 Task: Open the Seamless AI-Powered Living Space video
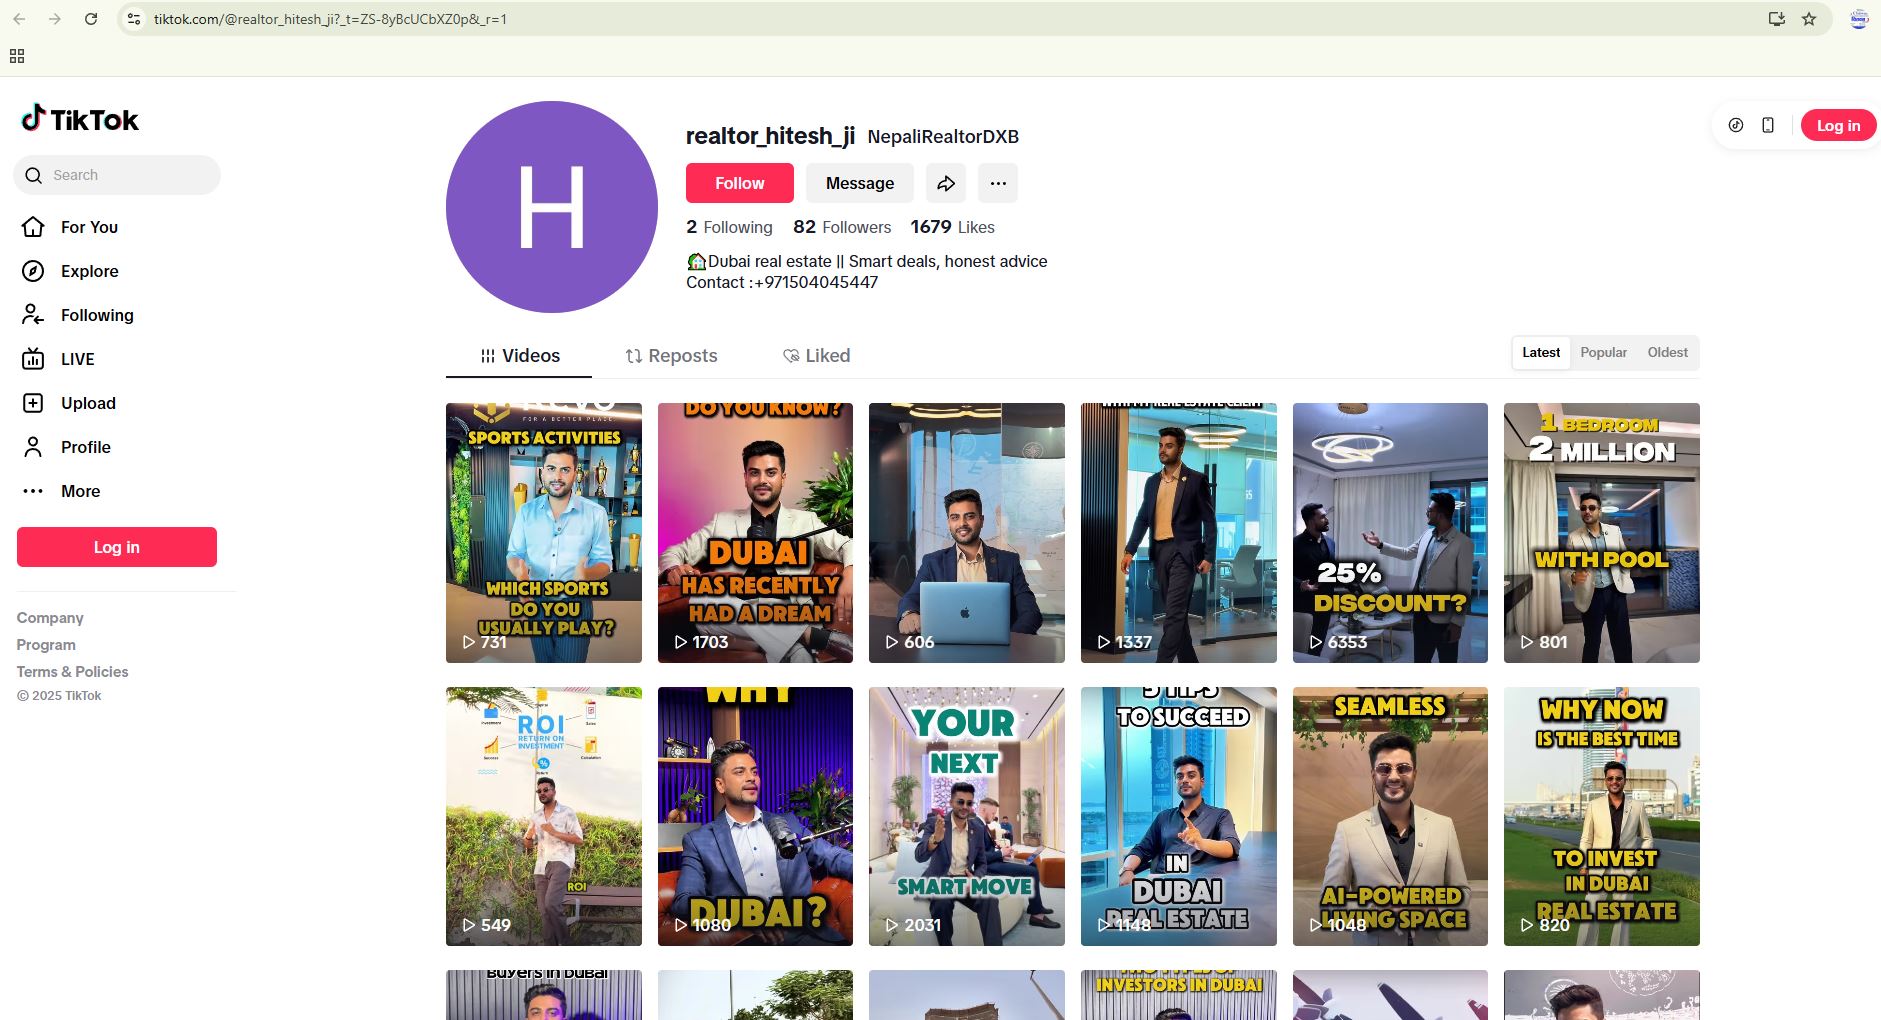coord(1390,816)
